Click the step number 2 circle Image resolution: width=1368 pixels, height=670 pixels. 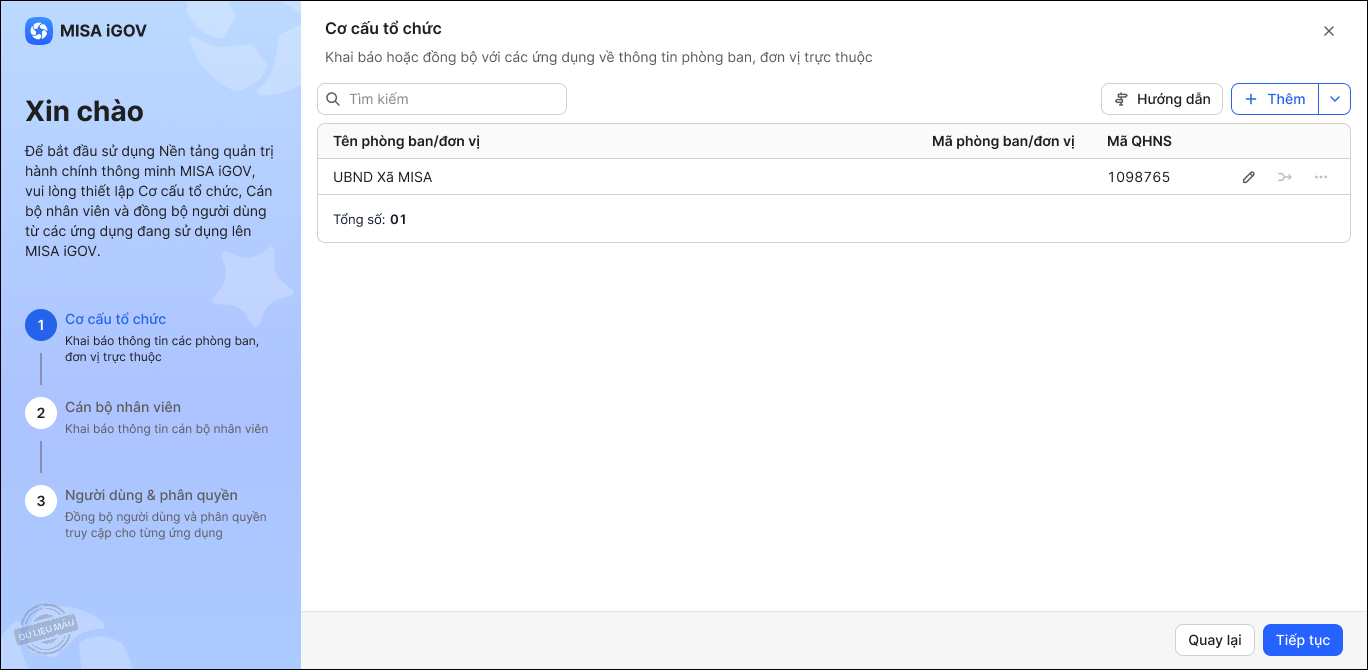pos(41,413)
